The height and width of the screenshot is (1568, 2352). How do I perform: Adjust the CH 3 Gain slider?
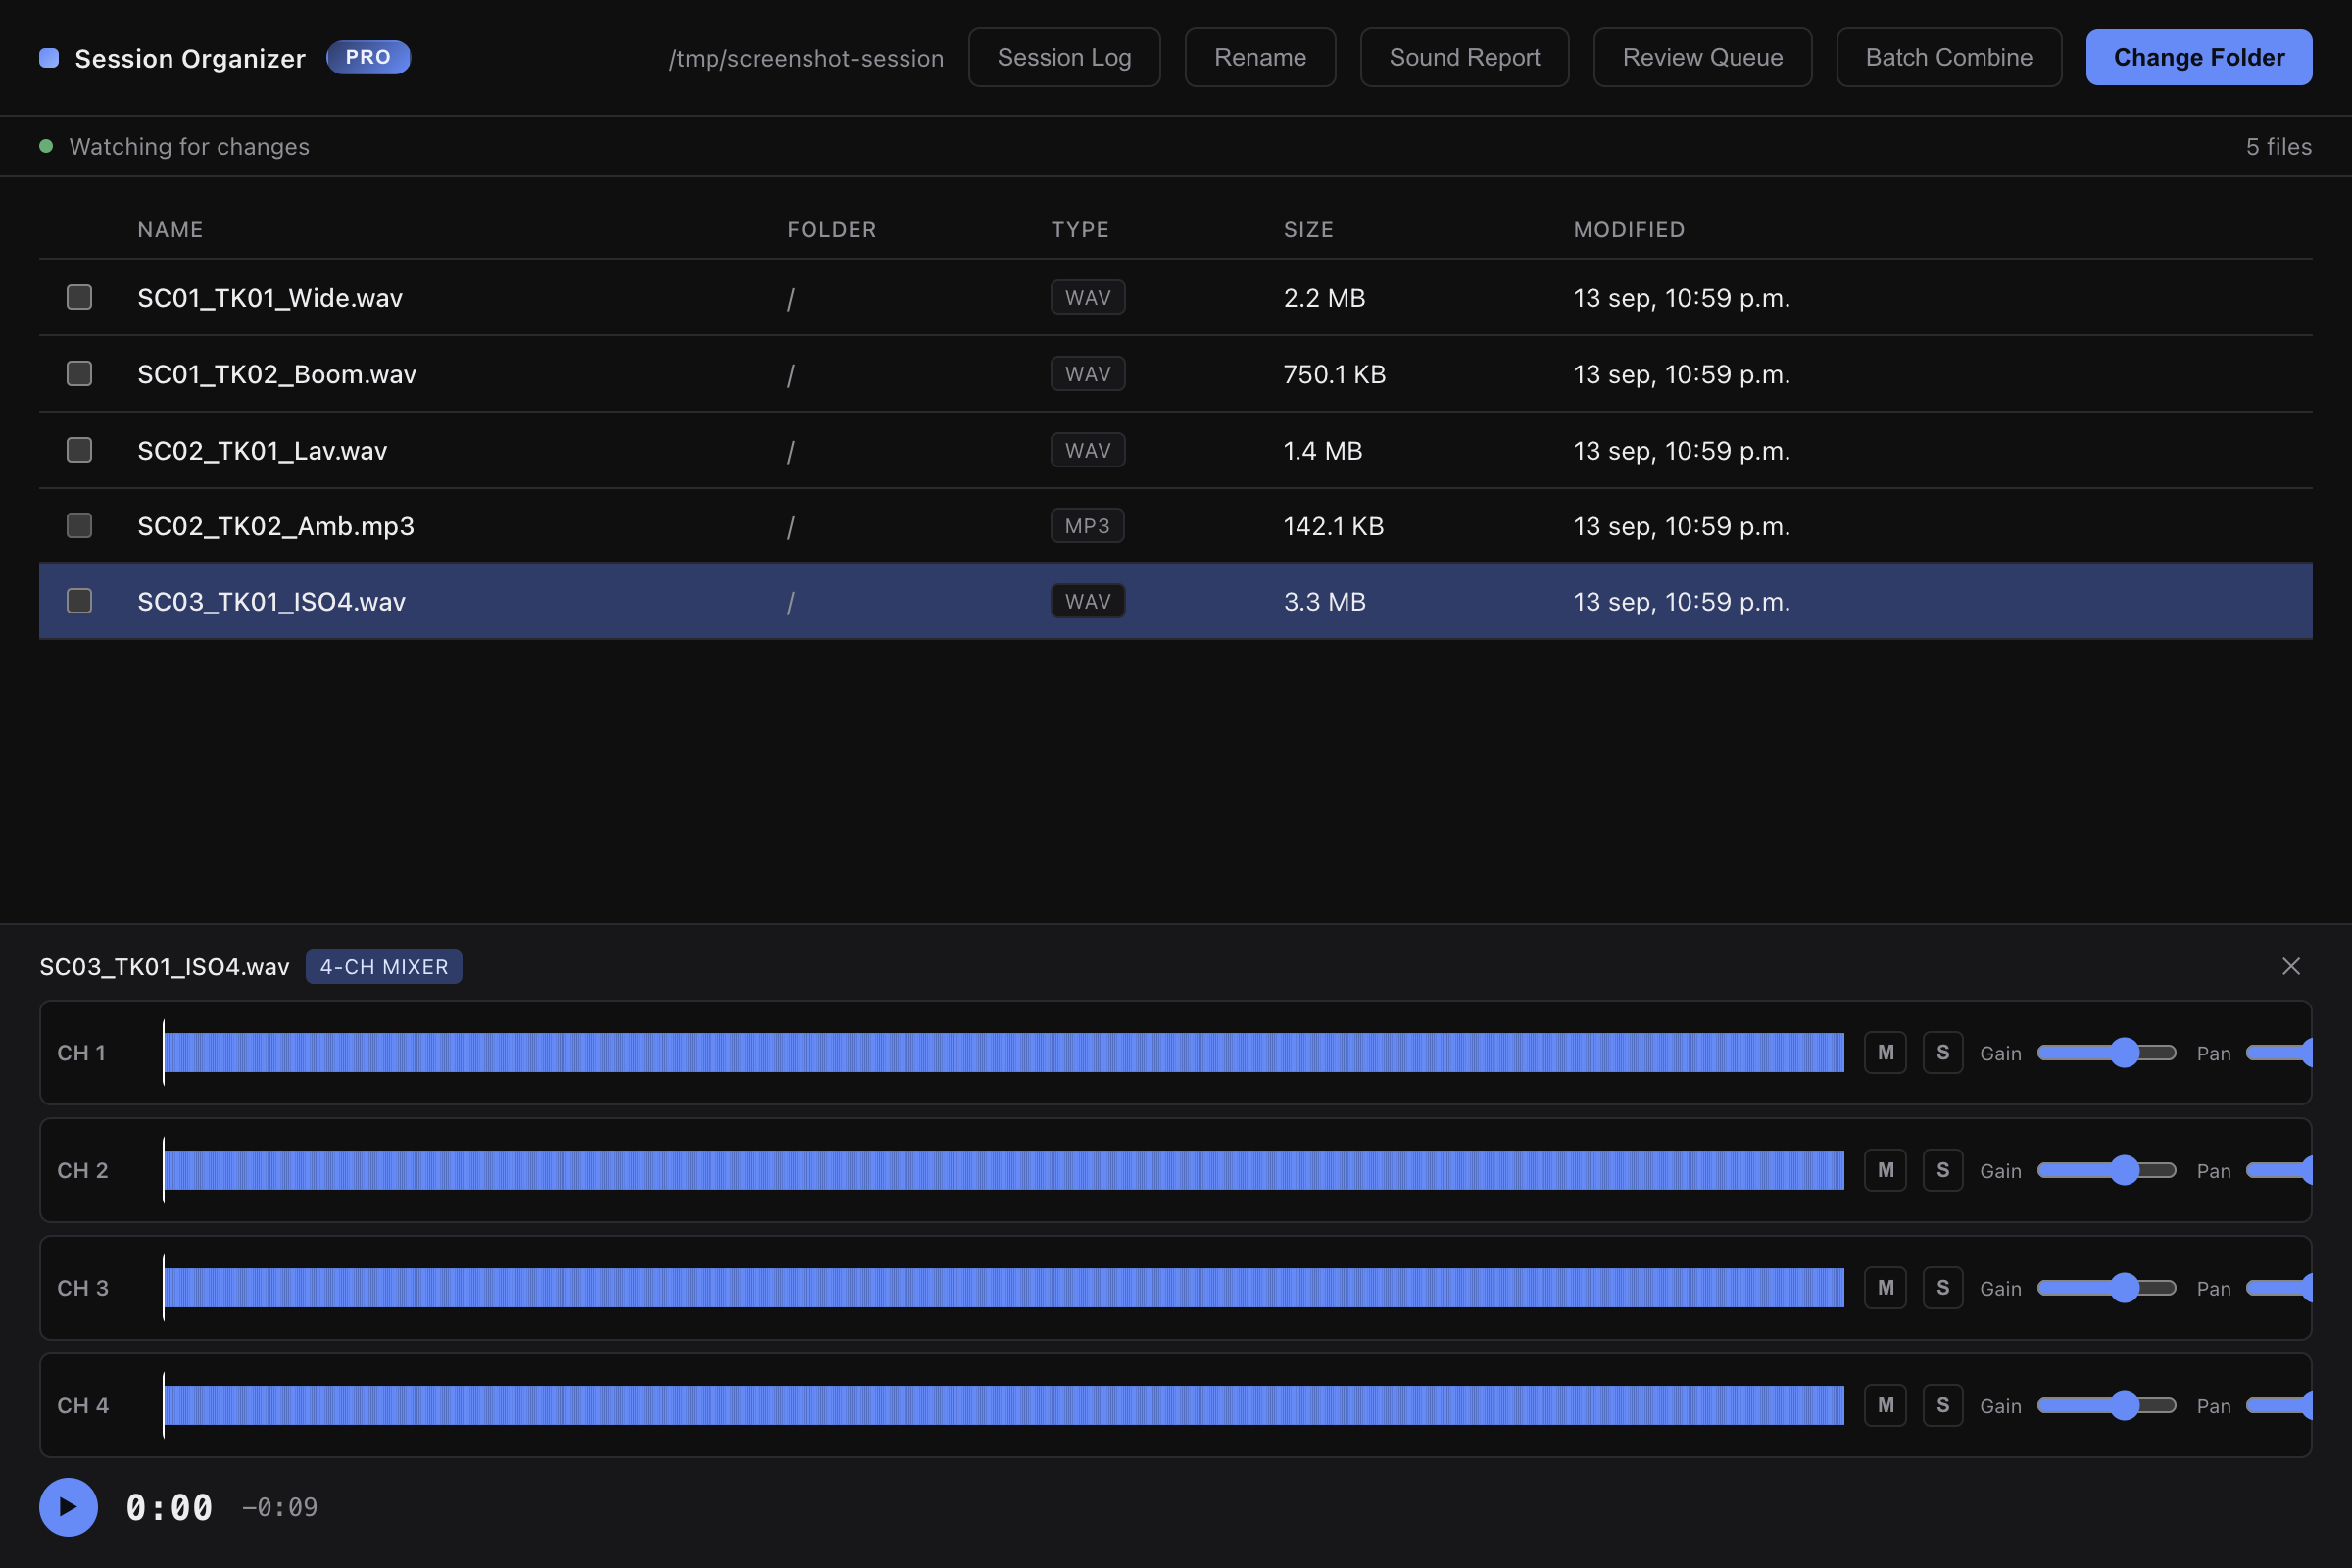[2106, 1288]
